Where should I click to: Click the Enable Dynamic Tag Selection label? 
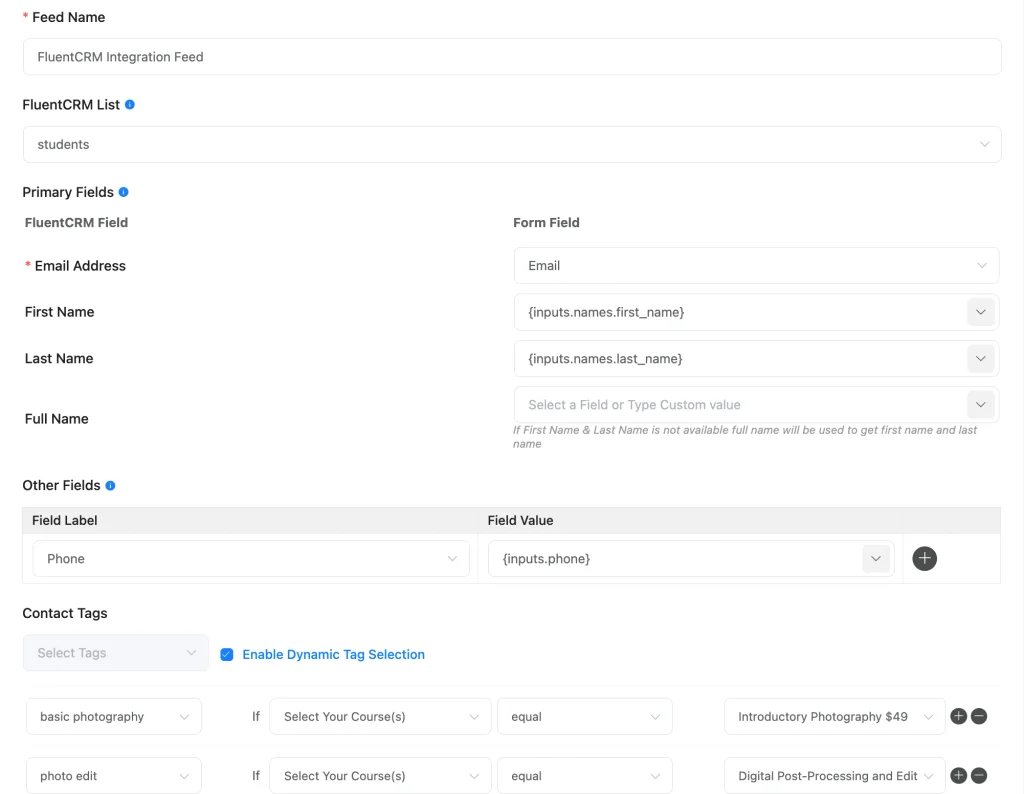pos(333,654)
